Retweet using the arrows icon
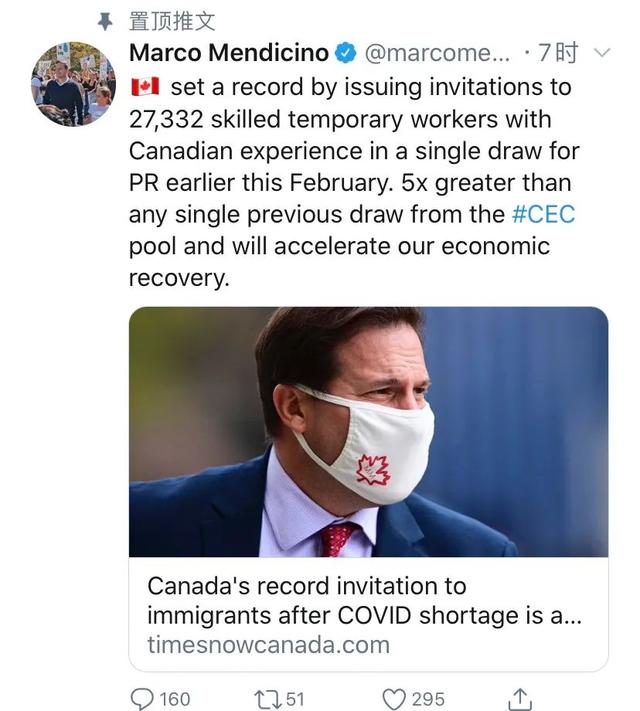Screen dimensions: 640x711 pyautogui.click(x=265, y=698)
